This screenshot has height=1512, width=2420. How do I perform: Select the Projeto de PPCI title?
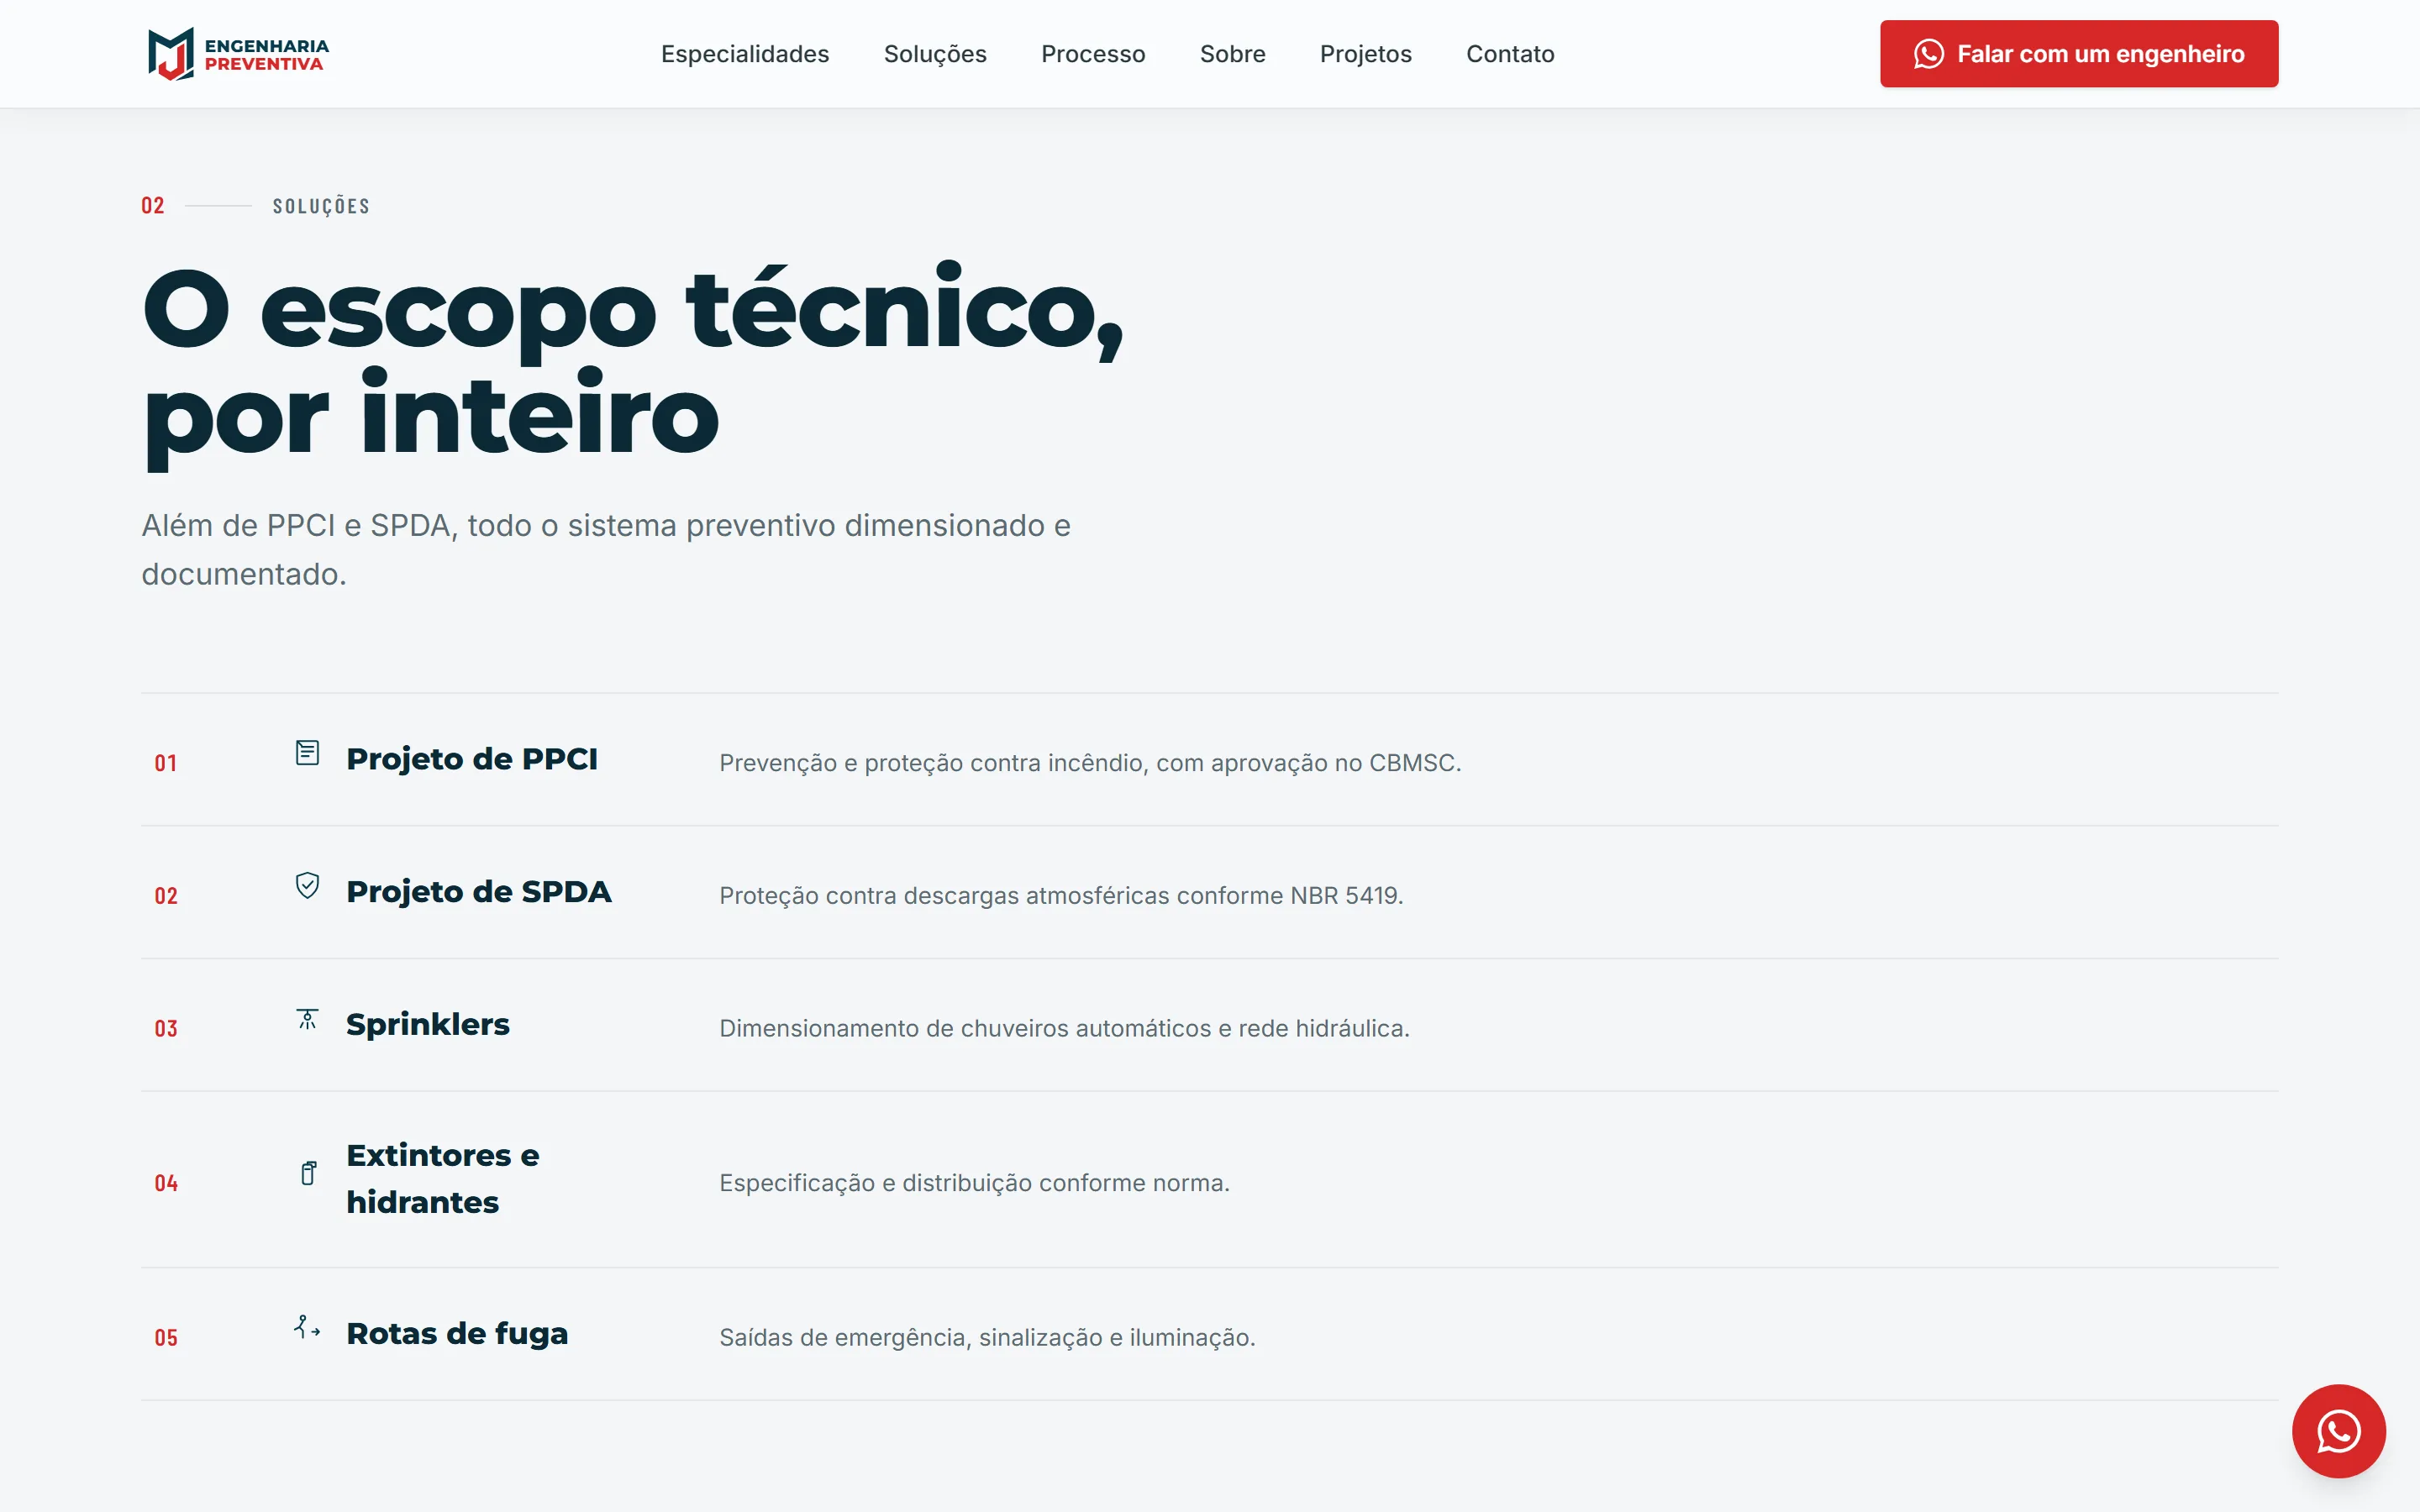pyautogui.click(x=472, y=759)
